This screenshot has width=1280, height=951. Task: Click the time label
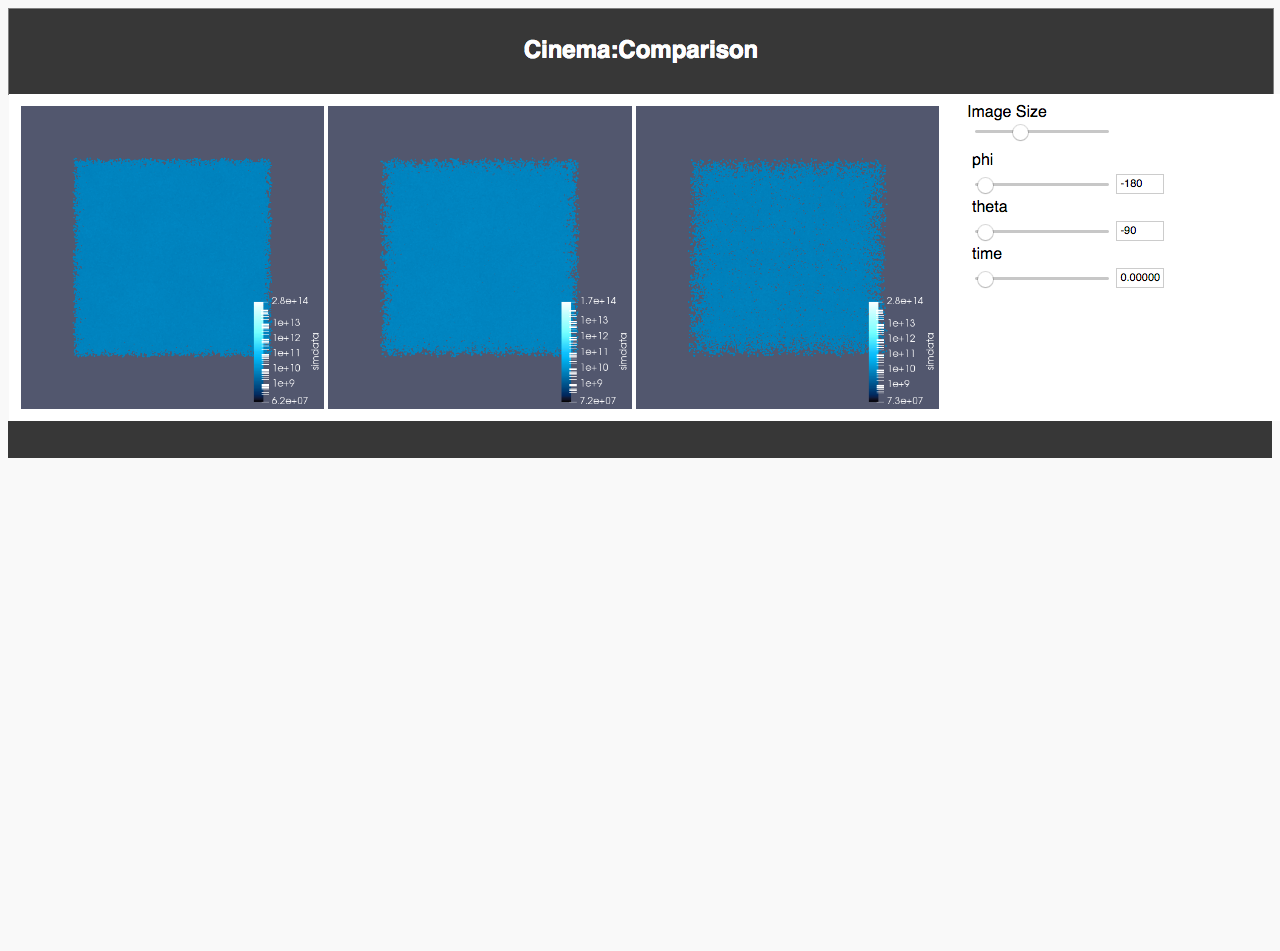tap(987, 253)
